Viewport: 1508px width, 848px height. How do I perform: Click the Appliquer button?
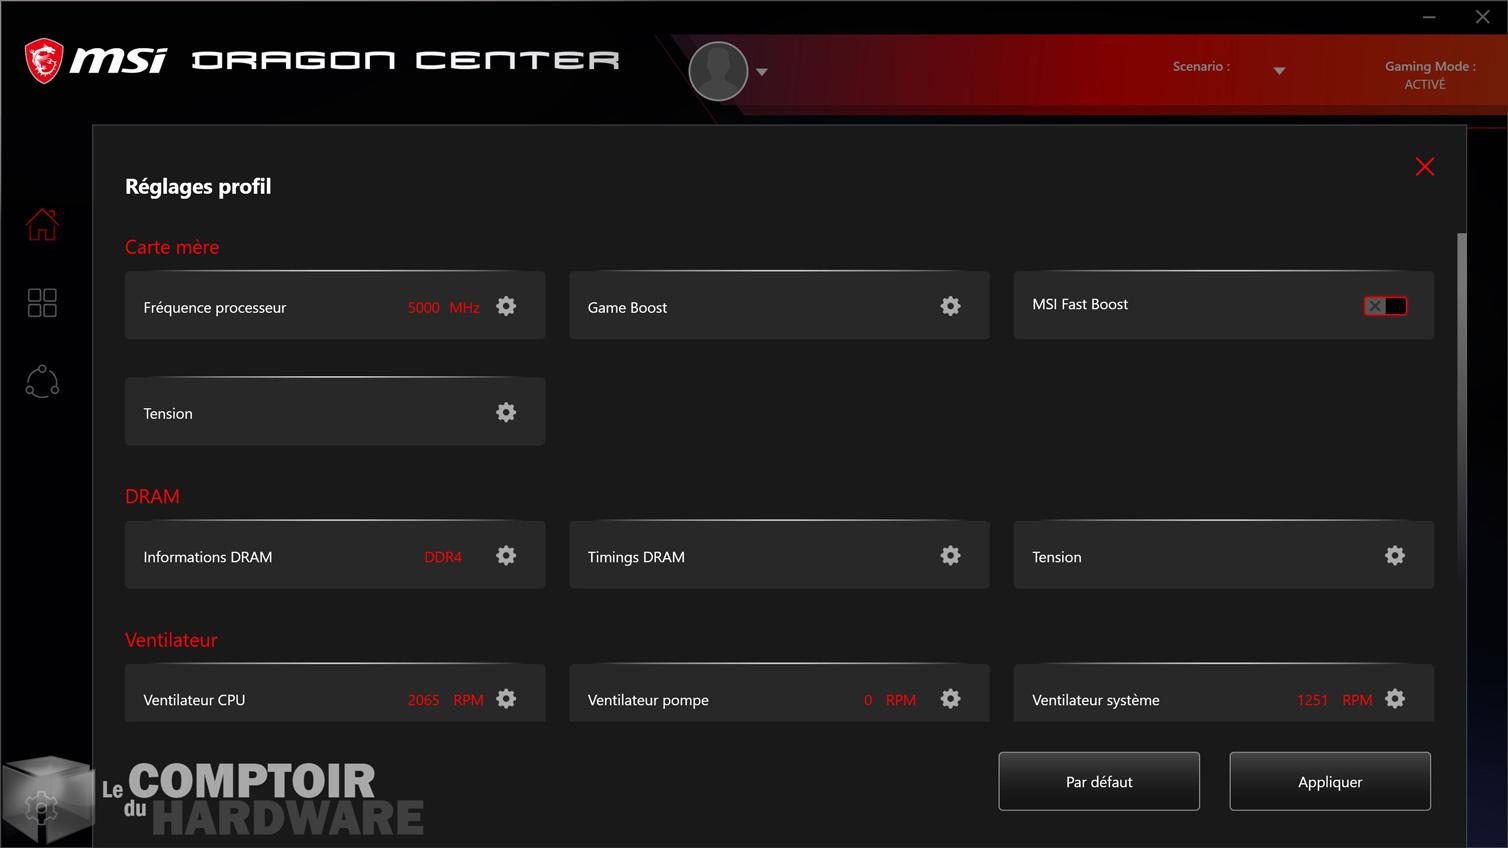click(1330, 781)
